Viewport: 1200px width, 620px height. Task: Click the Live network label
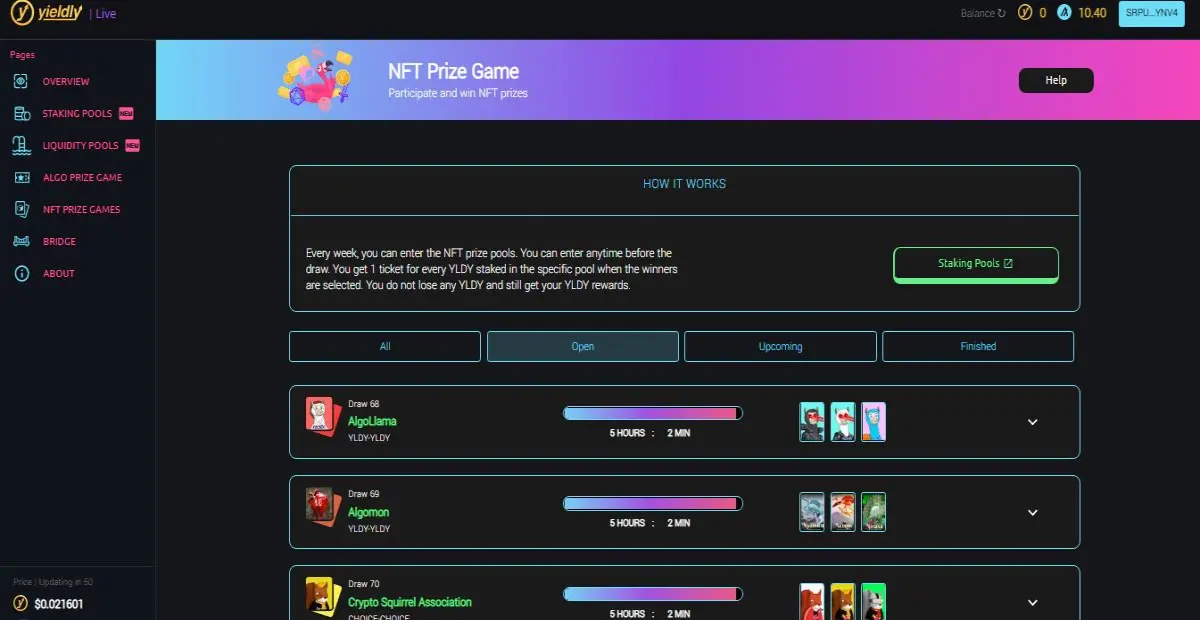tap(106, 14)
